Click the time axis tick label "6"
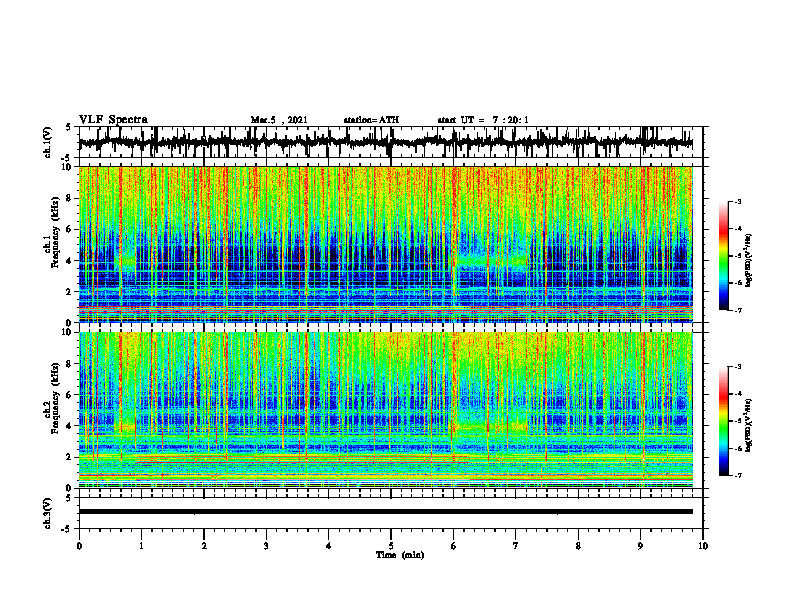Image resolution: width=792 pixels, height=612 pixels. 454,546
